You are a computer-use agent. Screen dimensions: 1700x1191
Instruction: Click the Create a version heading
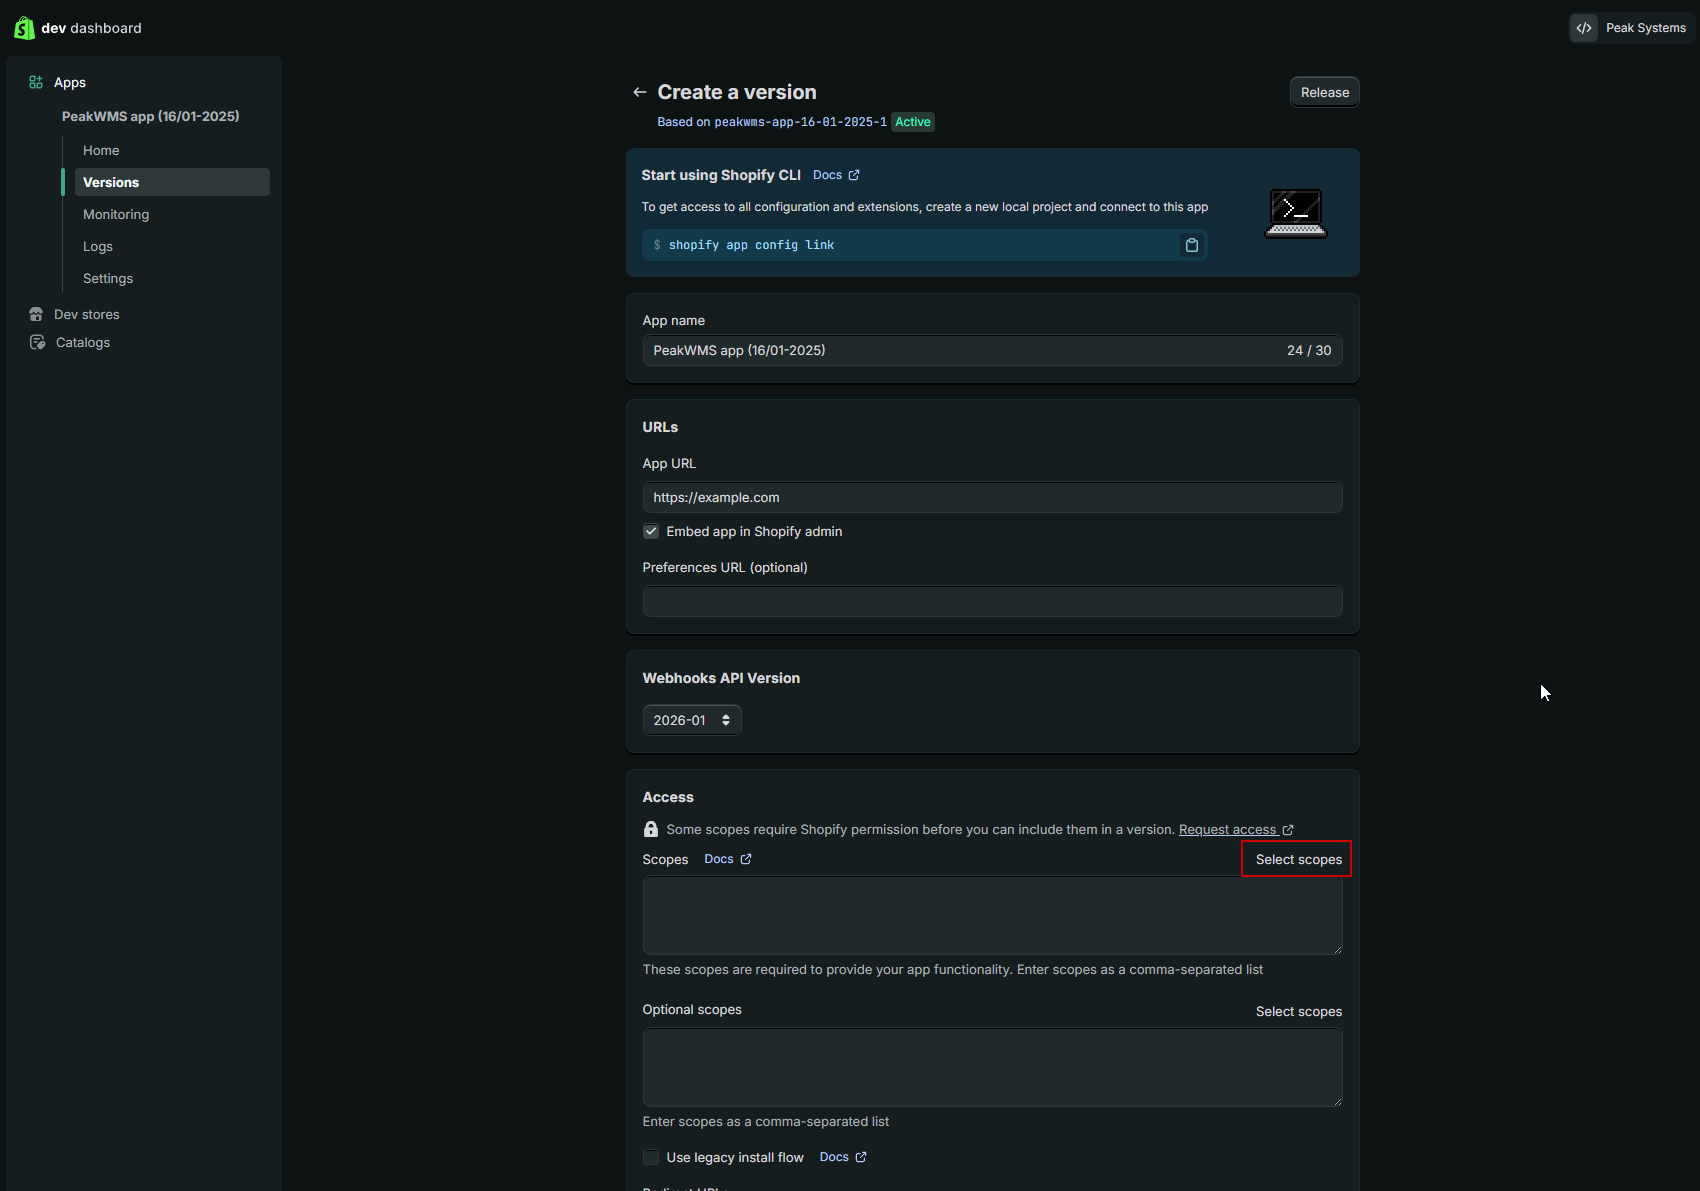[x=737, y=92]
